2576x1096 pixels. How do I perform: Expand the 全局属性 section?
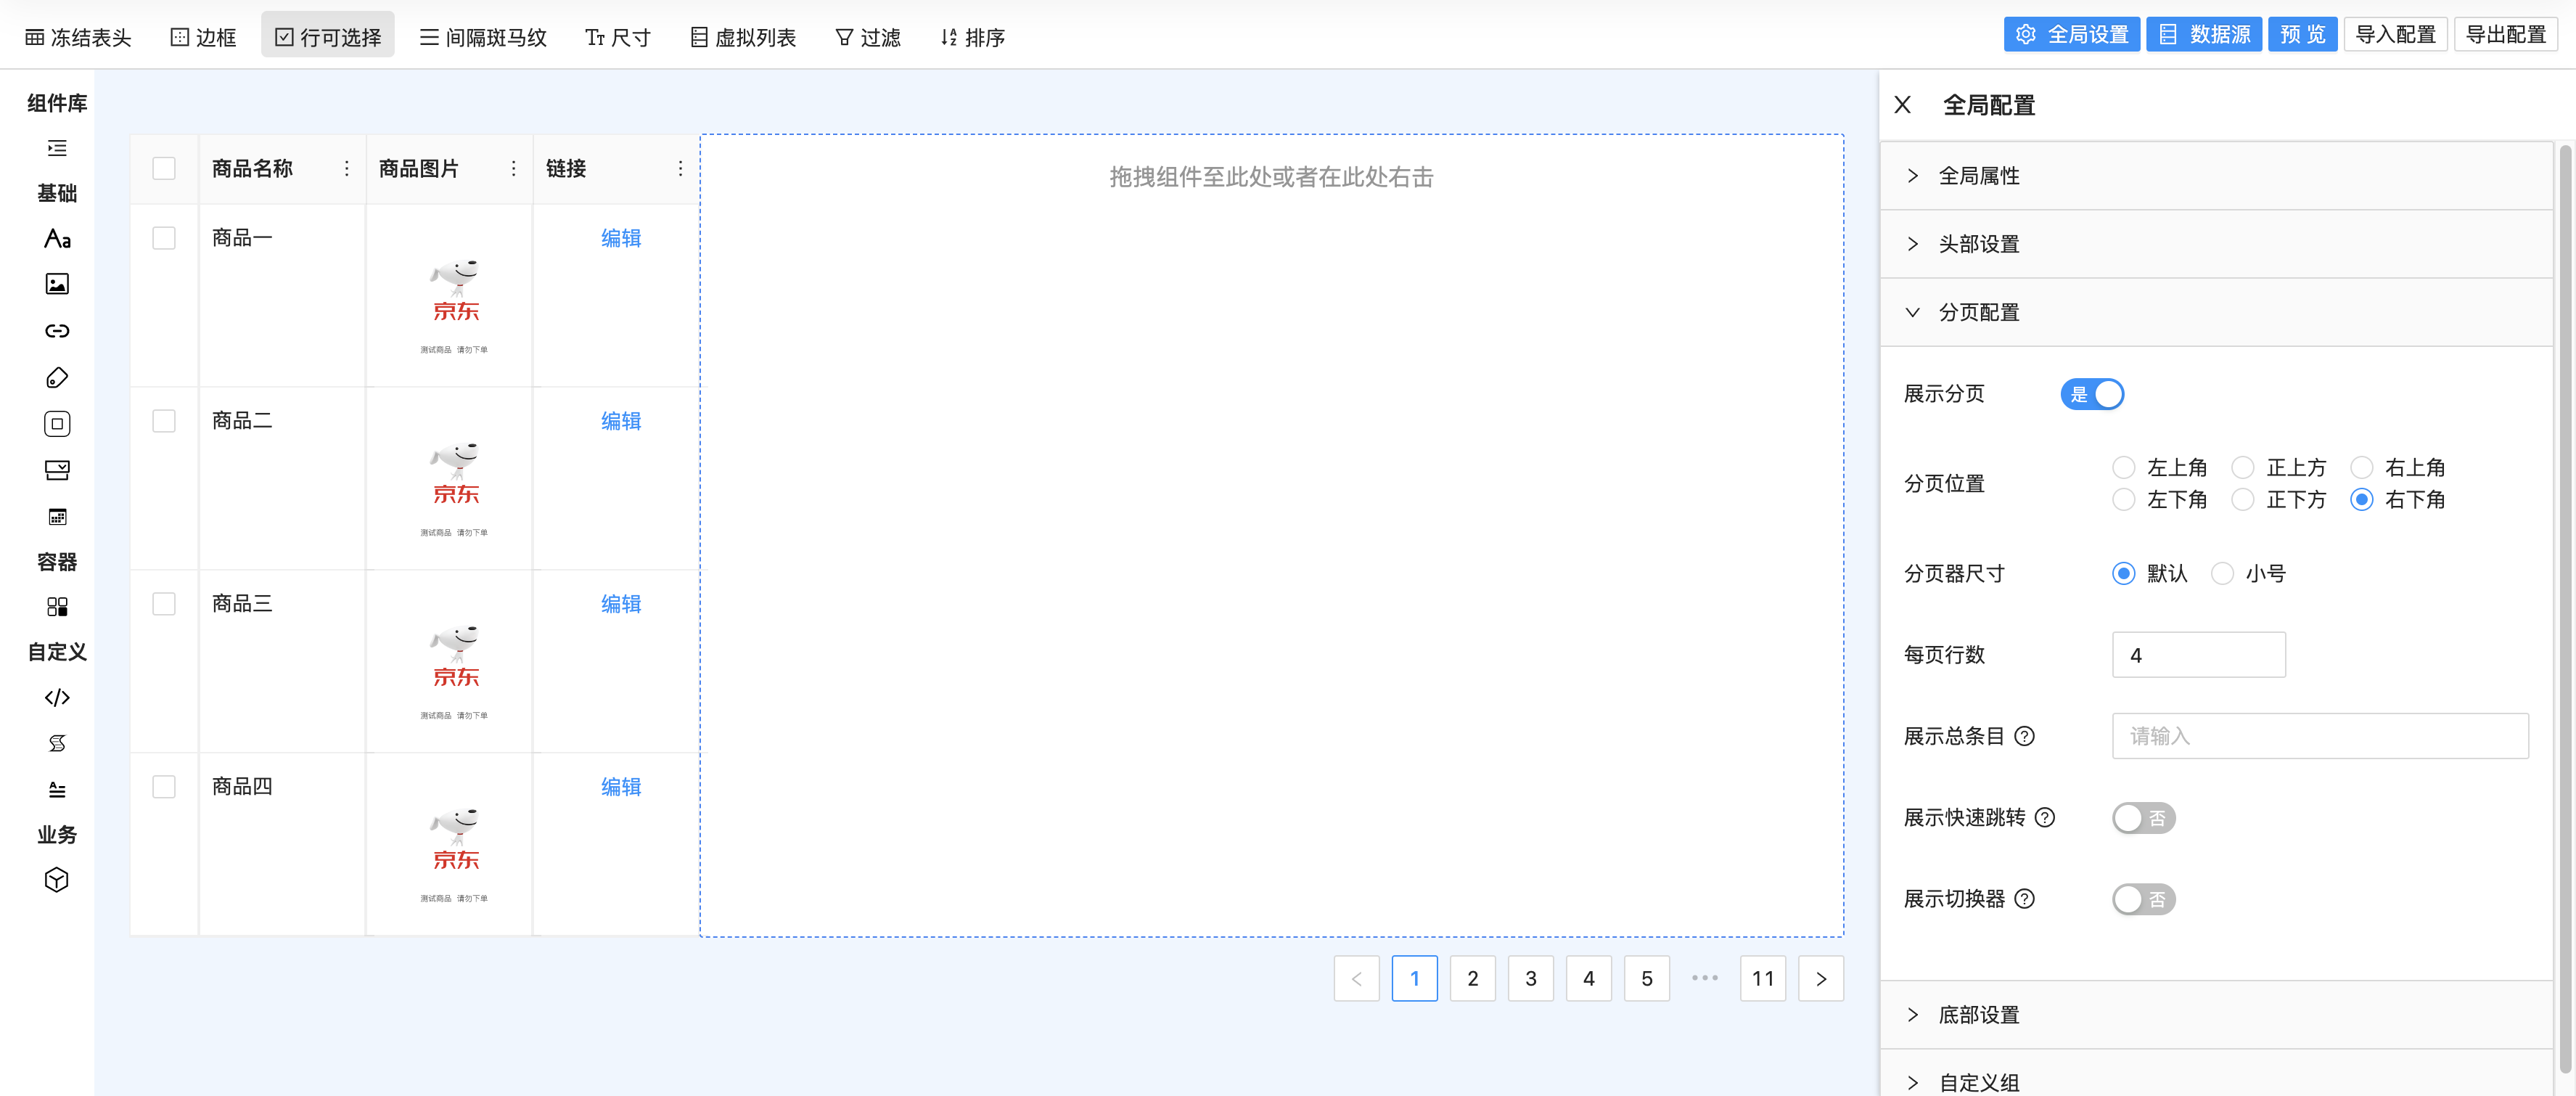[x=1978, y=176]
